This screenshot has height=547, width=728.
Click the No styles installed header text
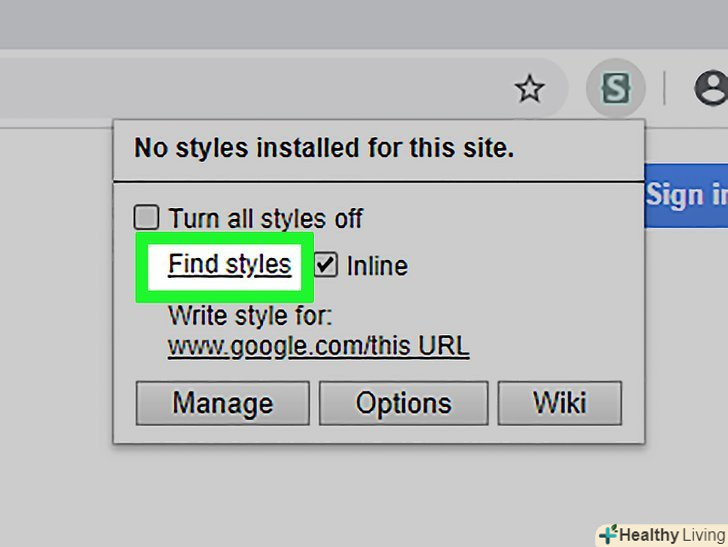point(323,149)
